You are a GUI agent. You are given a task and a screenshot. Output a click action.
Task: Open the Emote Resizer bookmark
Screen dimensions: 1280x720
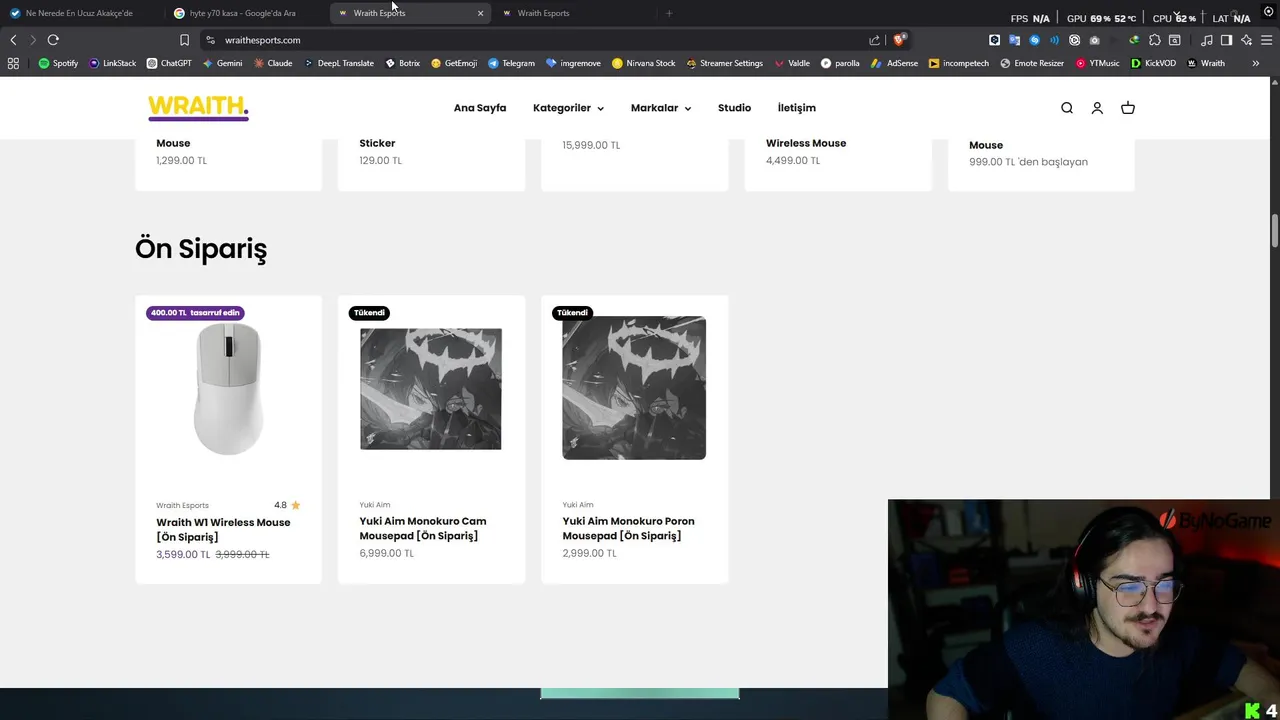1031,63
